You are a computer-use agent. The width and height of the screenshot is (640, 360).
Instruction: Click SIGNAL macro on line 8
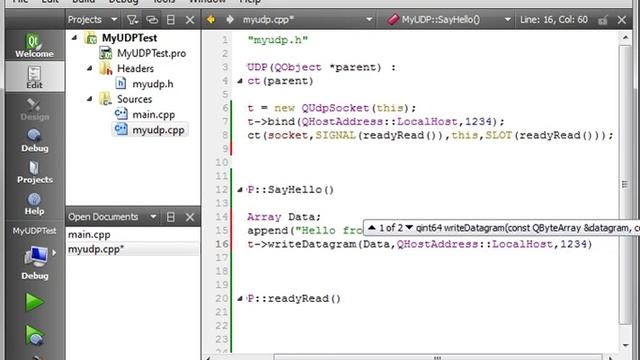(x=335, y=135)
